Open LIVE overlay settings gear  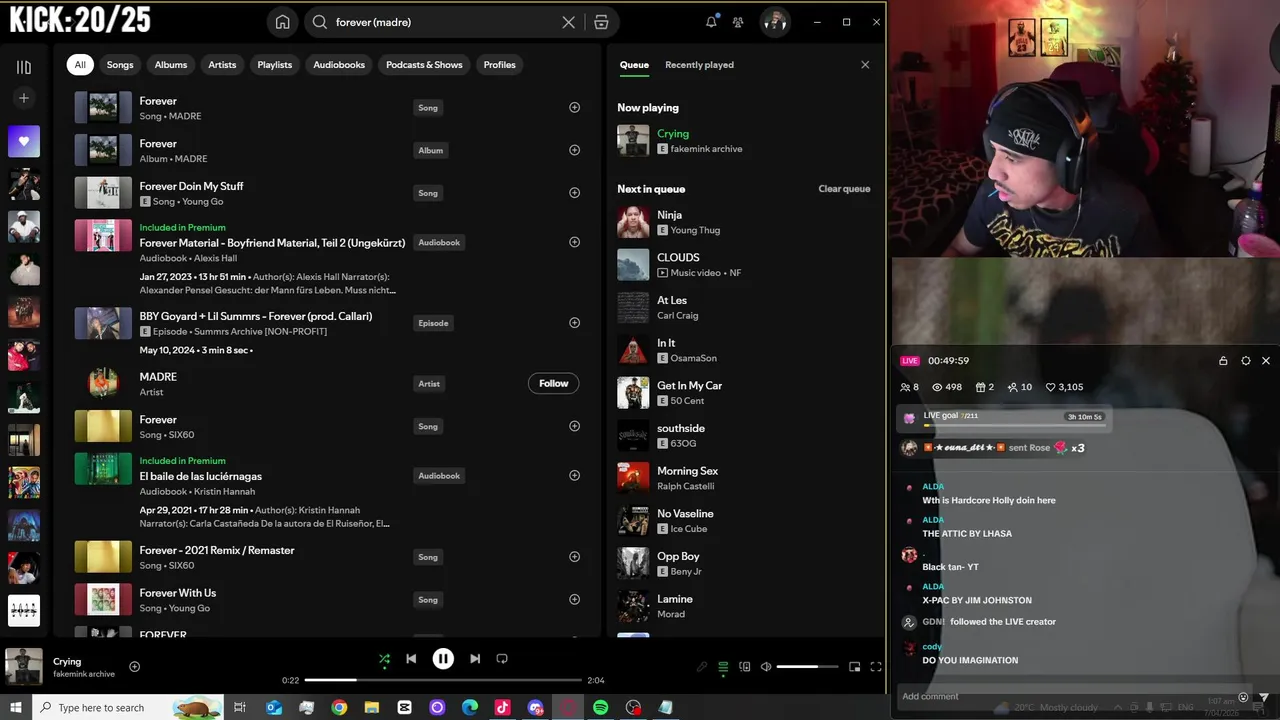click(1245, 361)
